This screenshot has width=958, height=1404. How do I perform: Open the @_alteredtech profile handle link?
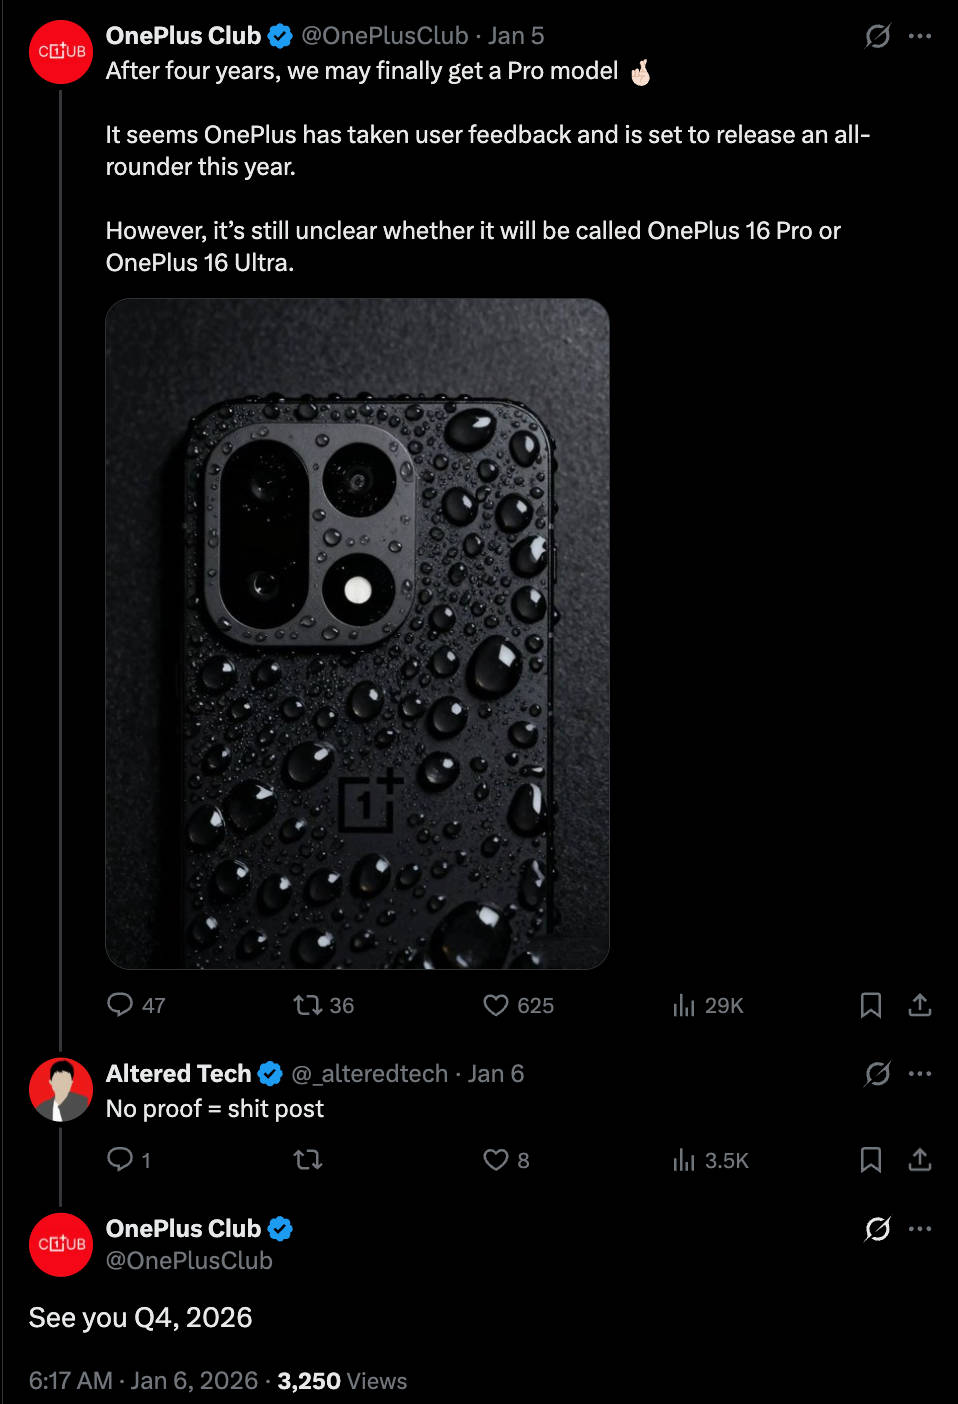(369, 1074)
